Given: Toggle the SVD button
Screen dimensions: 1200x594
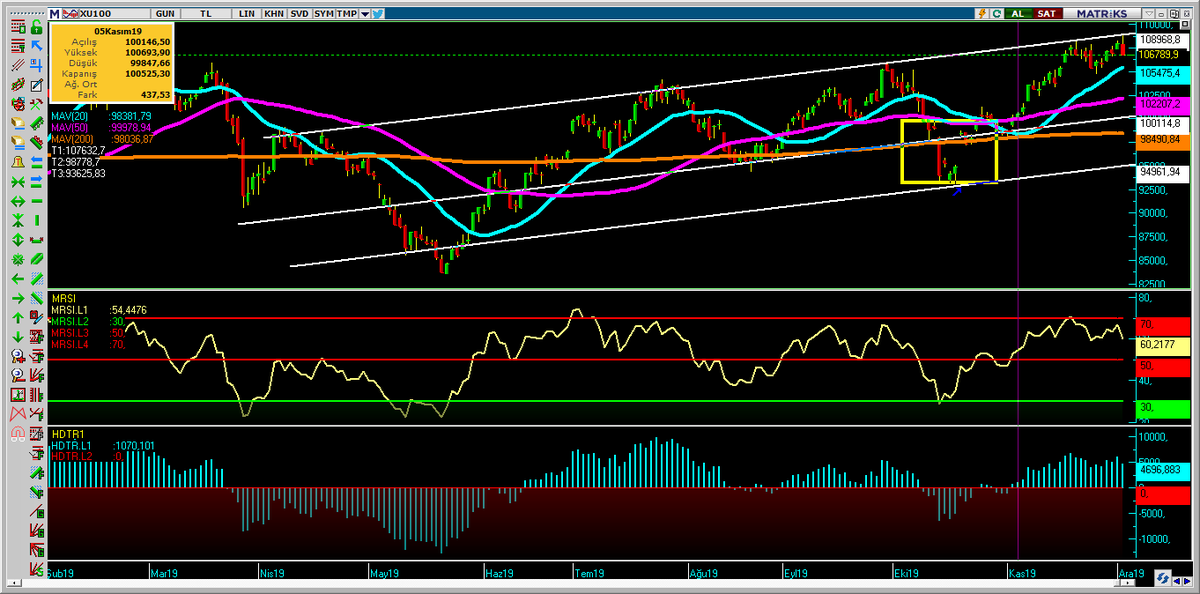Looking at the screenshot, I should [299, 14].
